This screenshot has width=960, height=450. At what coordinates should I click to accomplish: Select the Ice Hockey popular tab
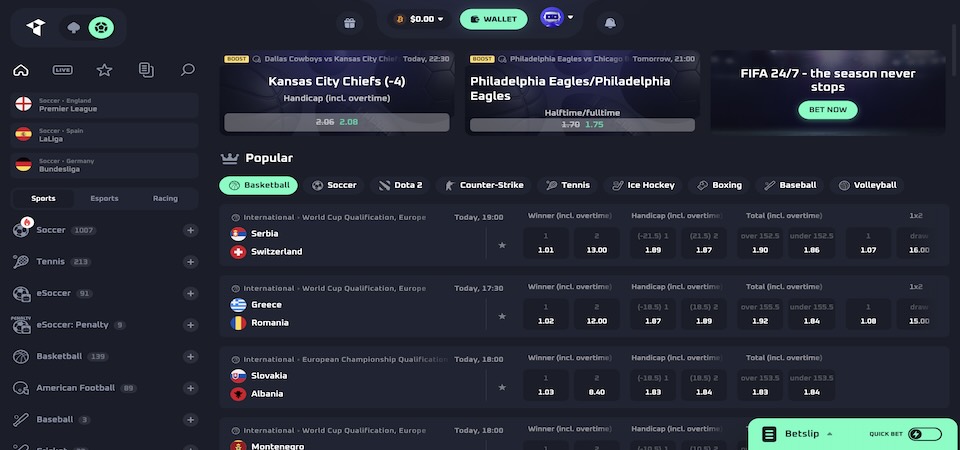coord(643,185)
